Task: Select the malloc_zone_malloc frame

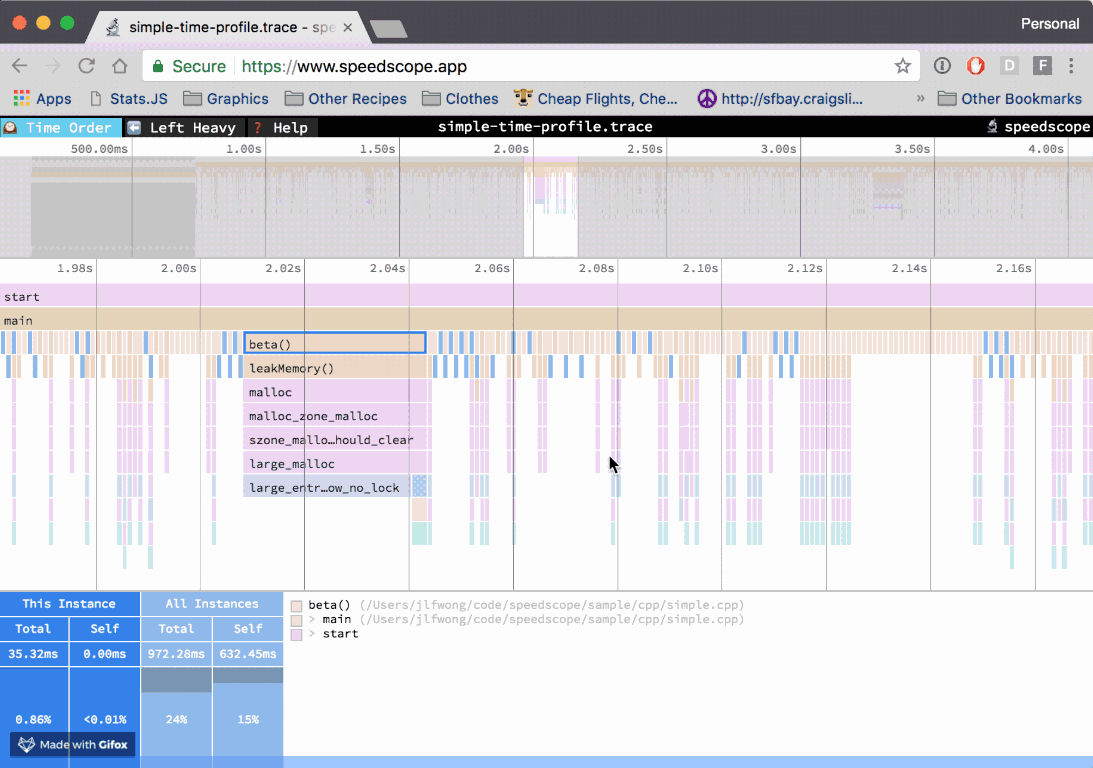Action: pos(336,415)
